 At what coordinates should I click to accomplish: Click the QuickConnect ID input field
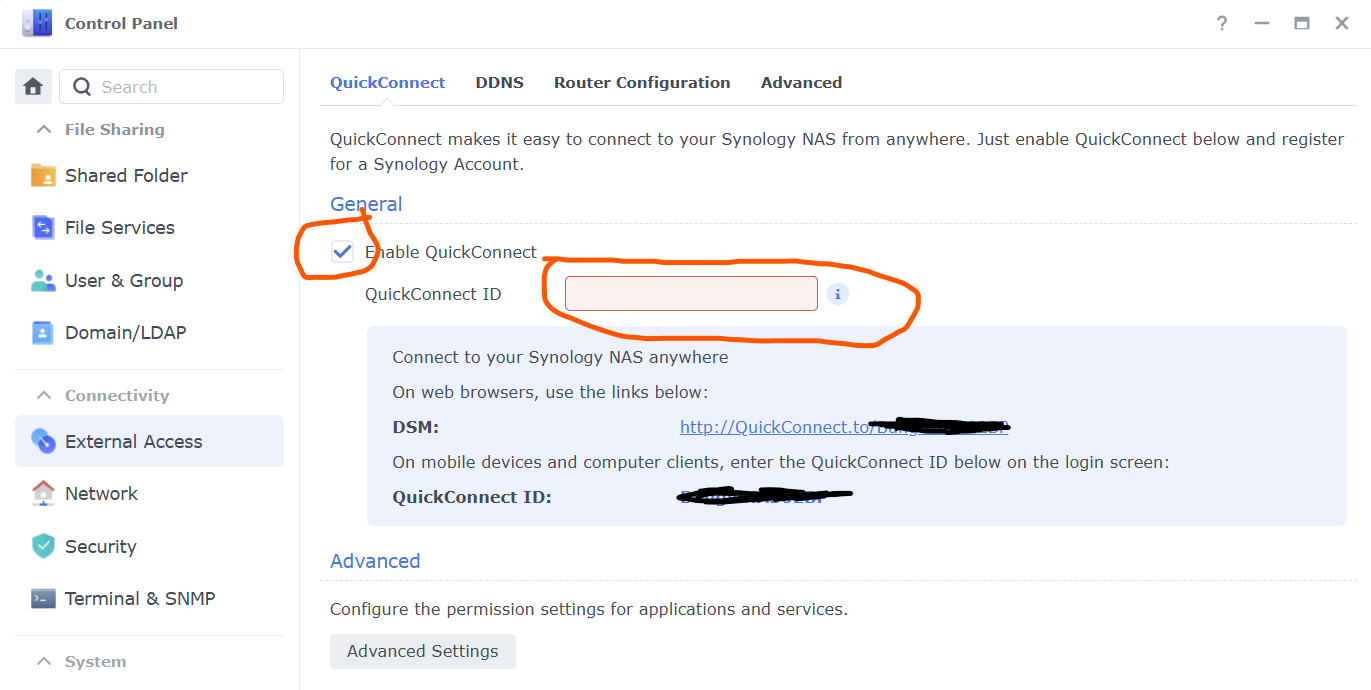pos(691,294)
